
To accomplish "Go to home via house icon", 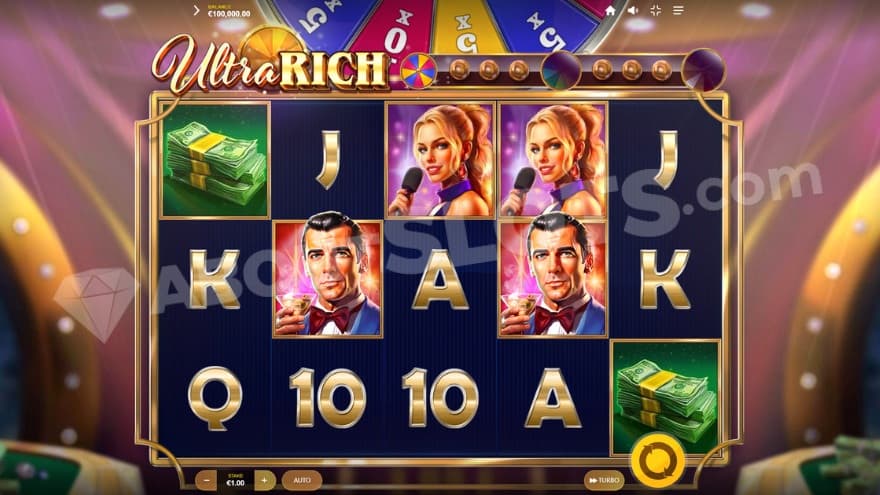I will [x=610, y=10].
